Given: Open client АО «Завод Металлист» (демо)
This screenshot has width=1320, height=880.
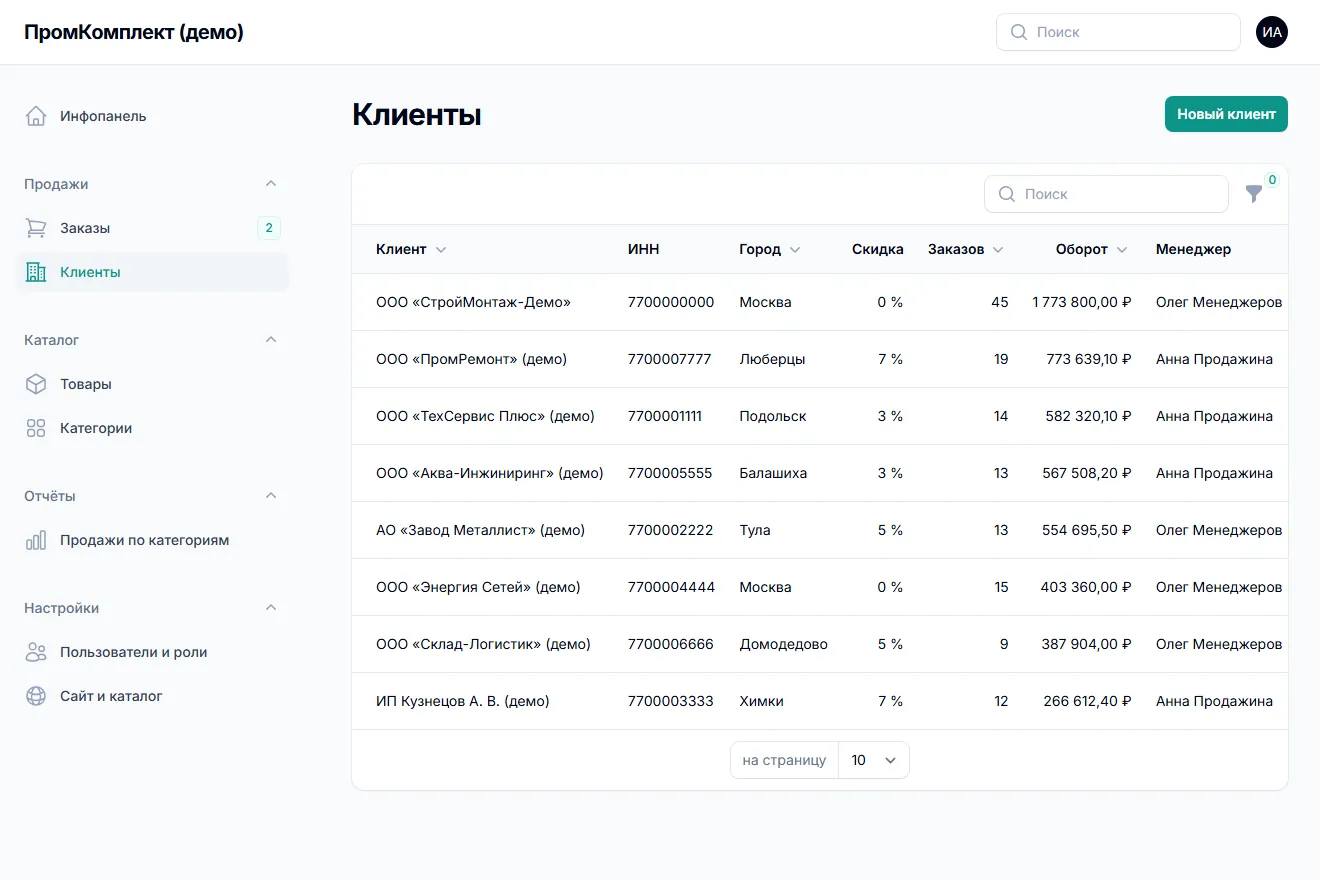Looking at the screenshot, I should [x=480, y=530].
